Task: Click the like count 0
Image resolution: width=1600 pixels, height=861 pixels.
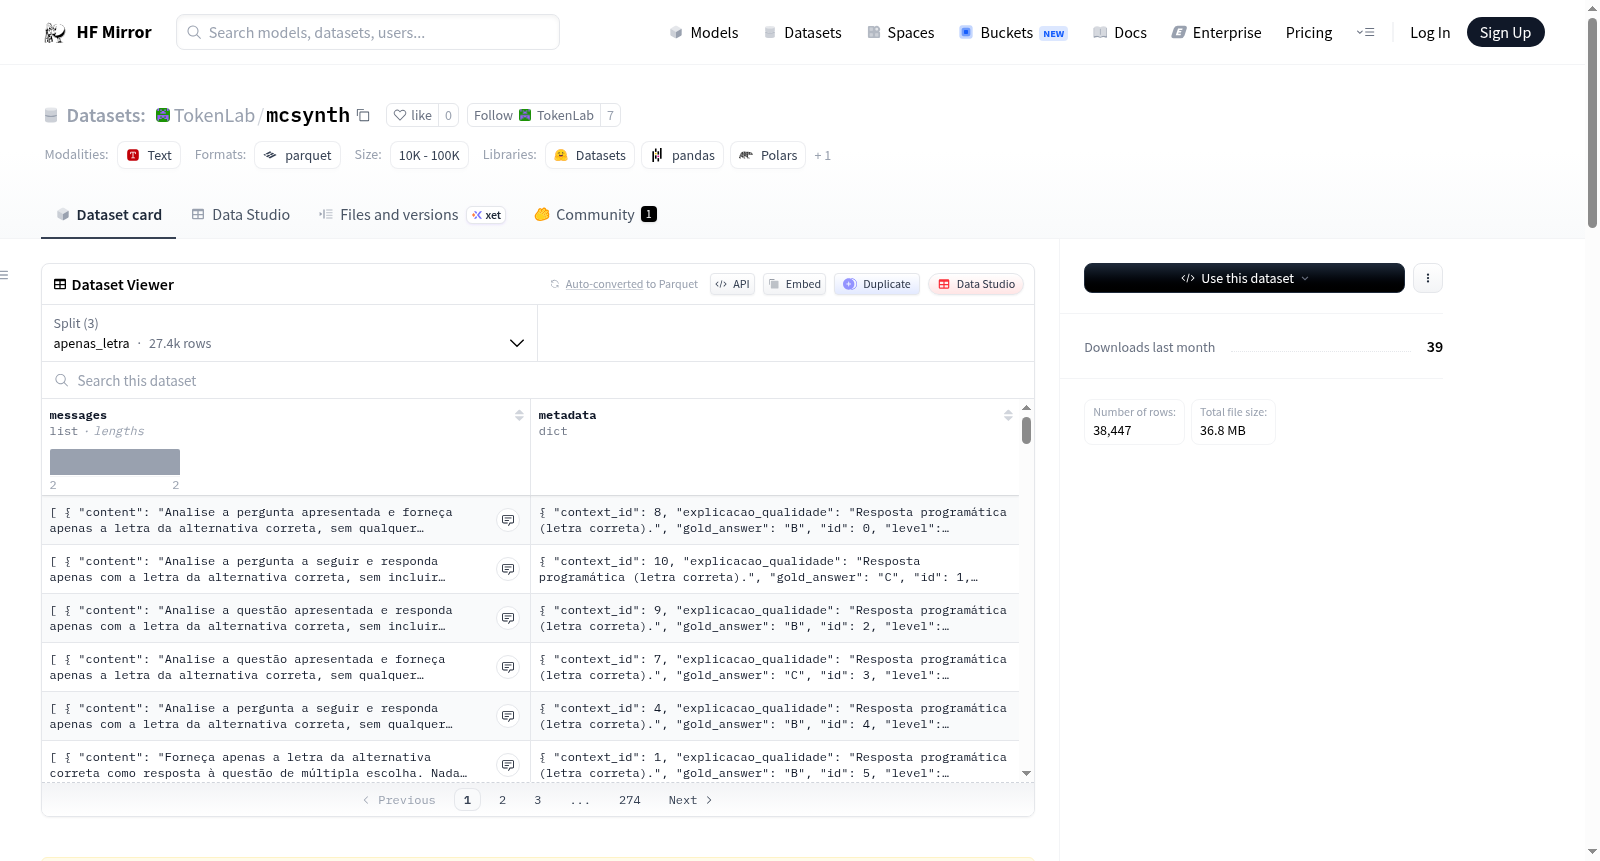Action: click(448, 115)
